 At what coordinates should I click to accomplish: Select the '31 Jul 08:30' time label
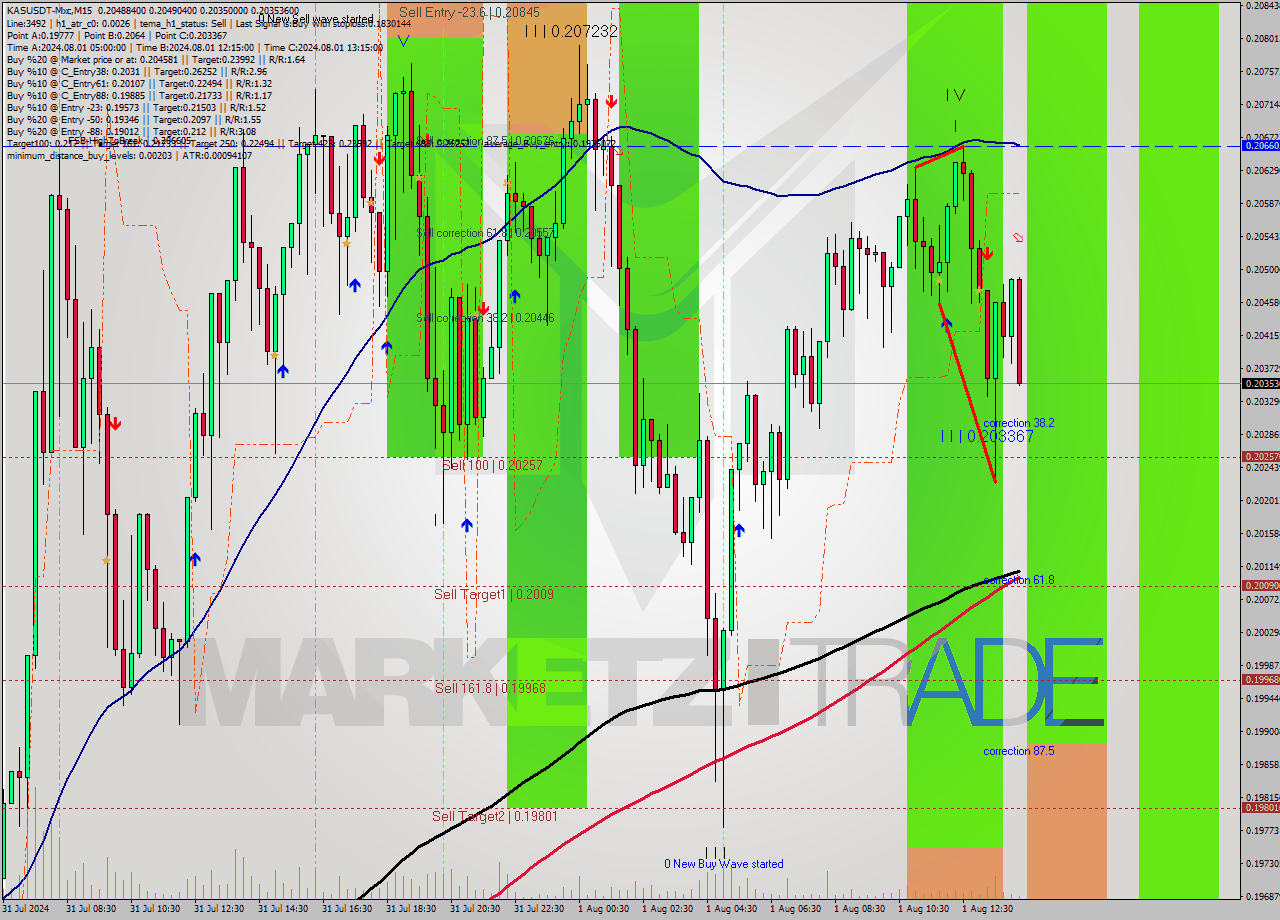pyautogui.click(x=90, y=909)
